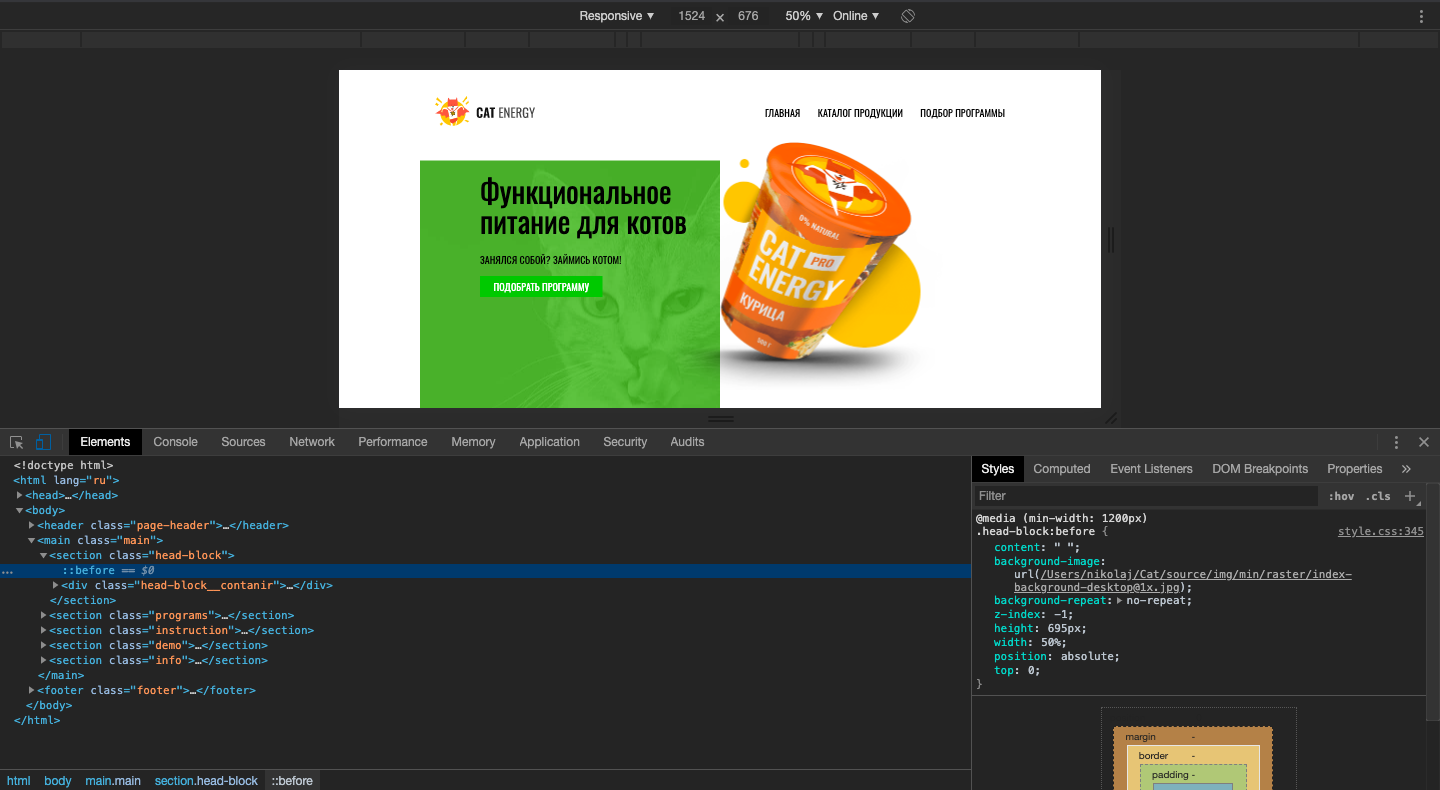Open the Event Listeners tab
The image size is (1440, 790).
pyautogui.click(x=1151, y=469)
